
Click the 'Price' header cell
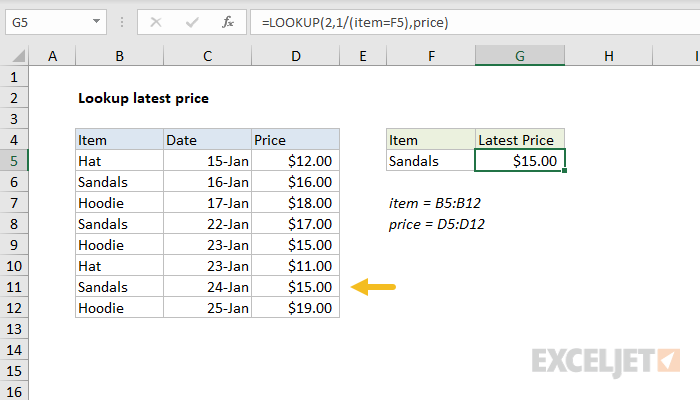click(296, 140)
